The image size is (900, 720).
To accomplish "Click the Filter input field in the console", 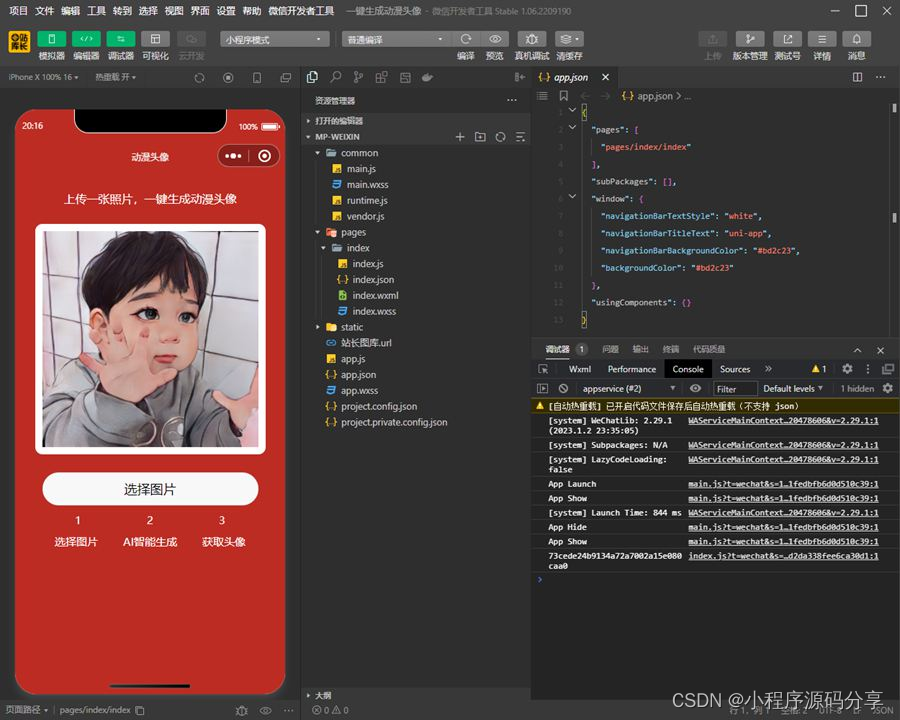I will (x=735, y=388).
